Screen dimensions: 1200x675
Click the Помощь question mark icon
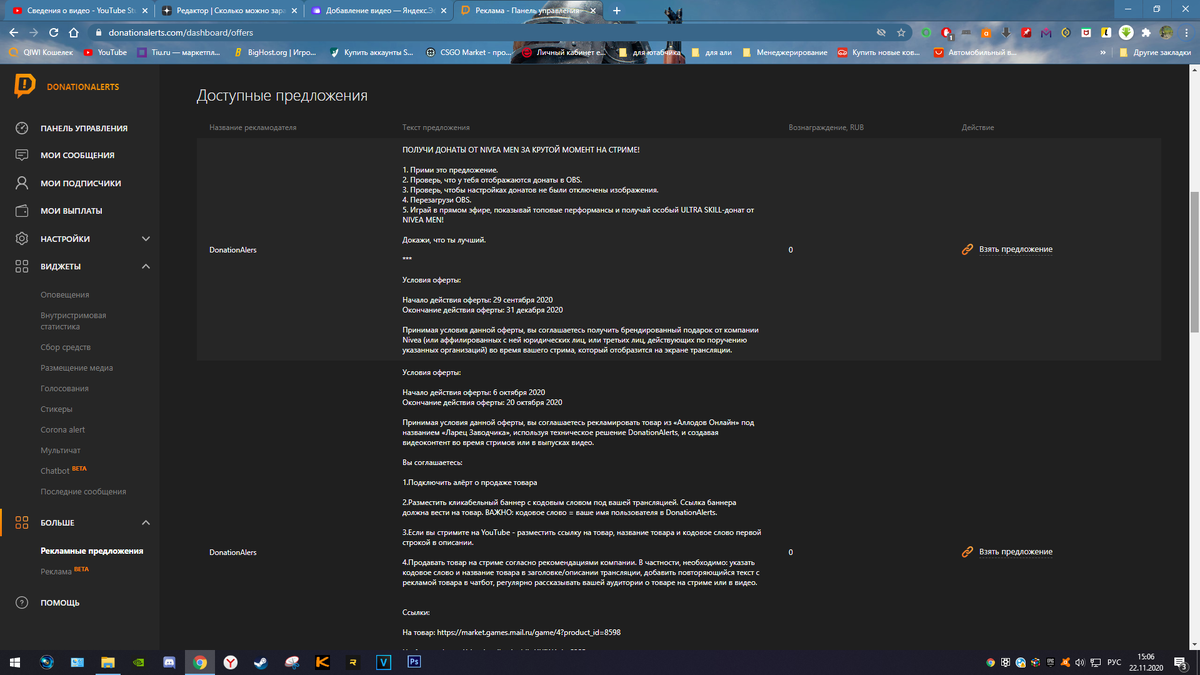click(x=22, y=603)
